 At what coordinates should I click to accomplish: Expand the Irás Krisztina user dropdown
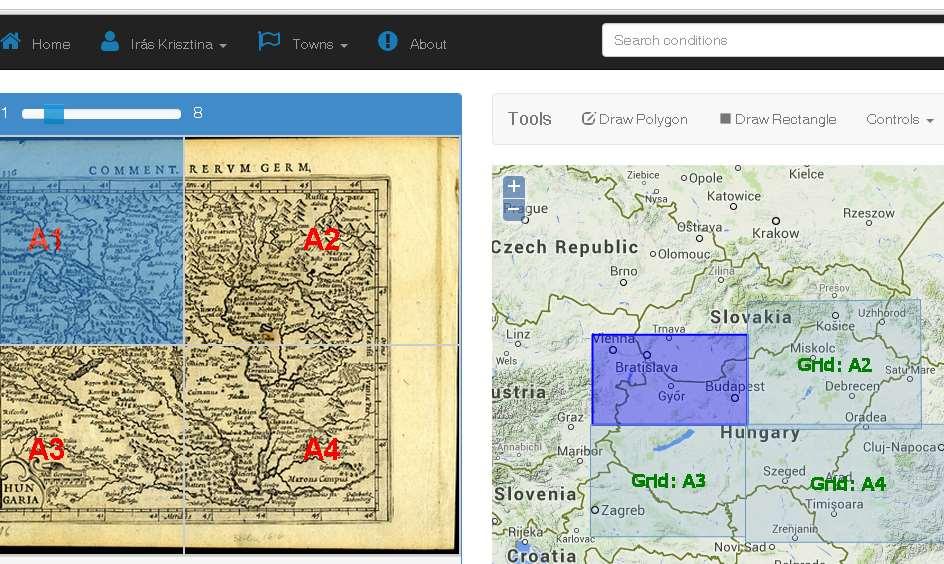178,44
